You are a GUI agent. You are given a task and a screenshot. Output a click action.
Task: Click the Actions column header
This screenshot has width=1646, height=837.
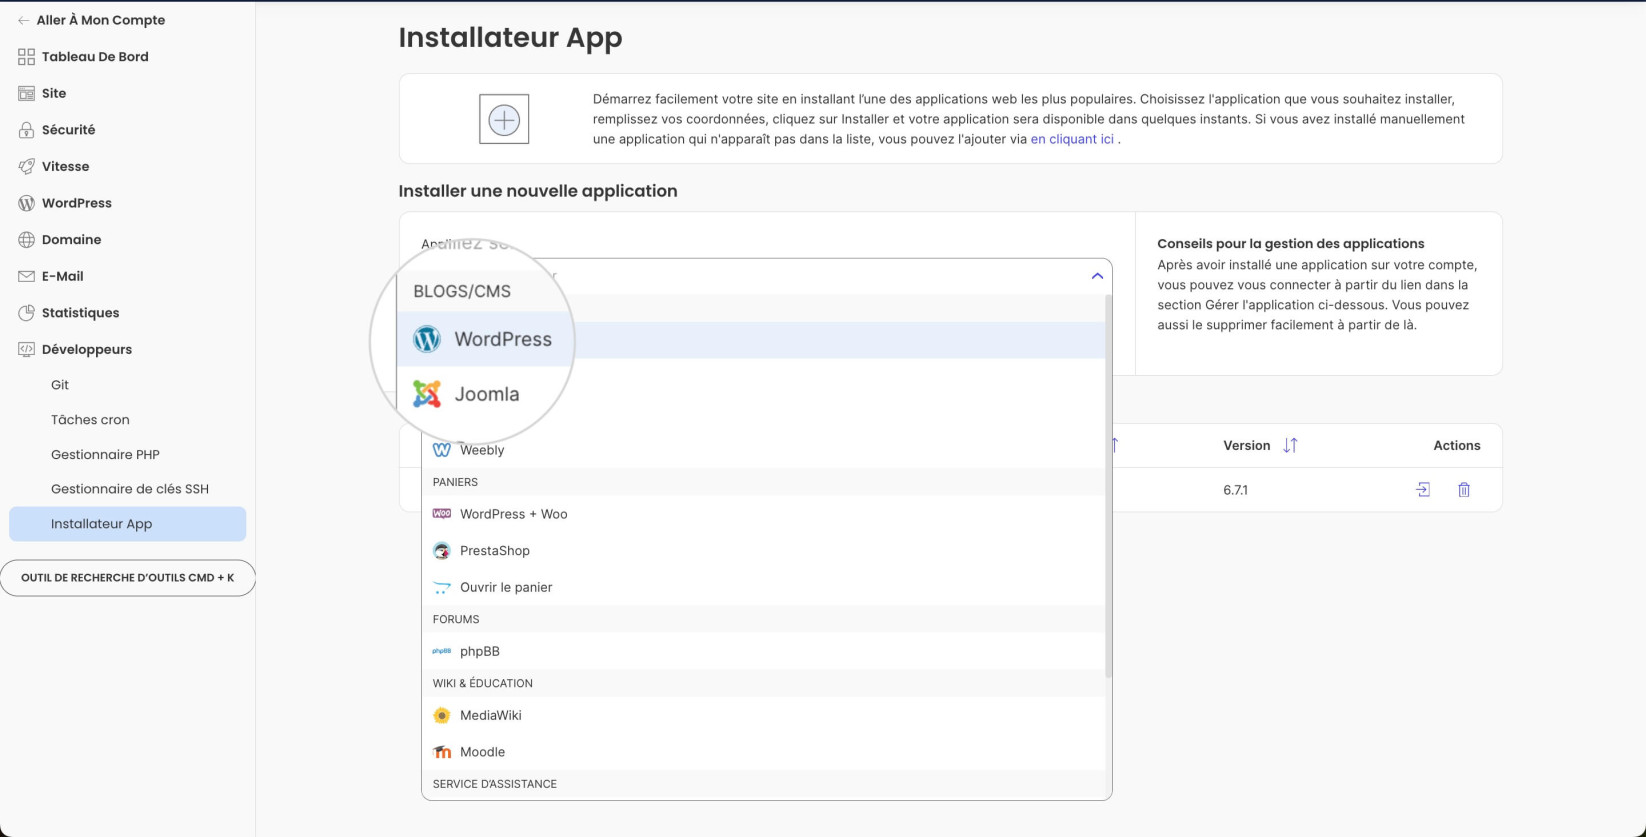pyautogui.click(x=1457, y=446)
